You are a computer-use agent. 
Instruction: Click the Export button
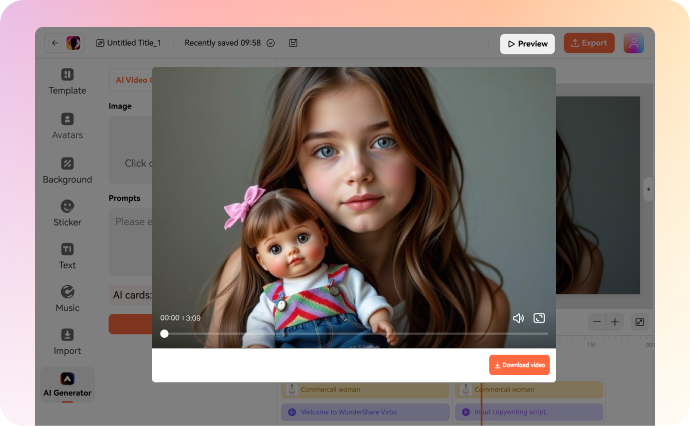[589, 43]
